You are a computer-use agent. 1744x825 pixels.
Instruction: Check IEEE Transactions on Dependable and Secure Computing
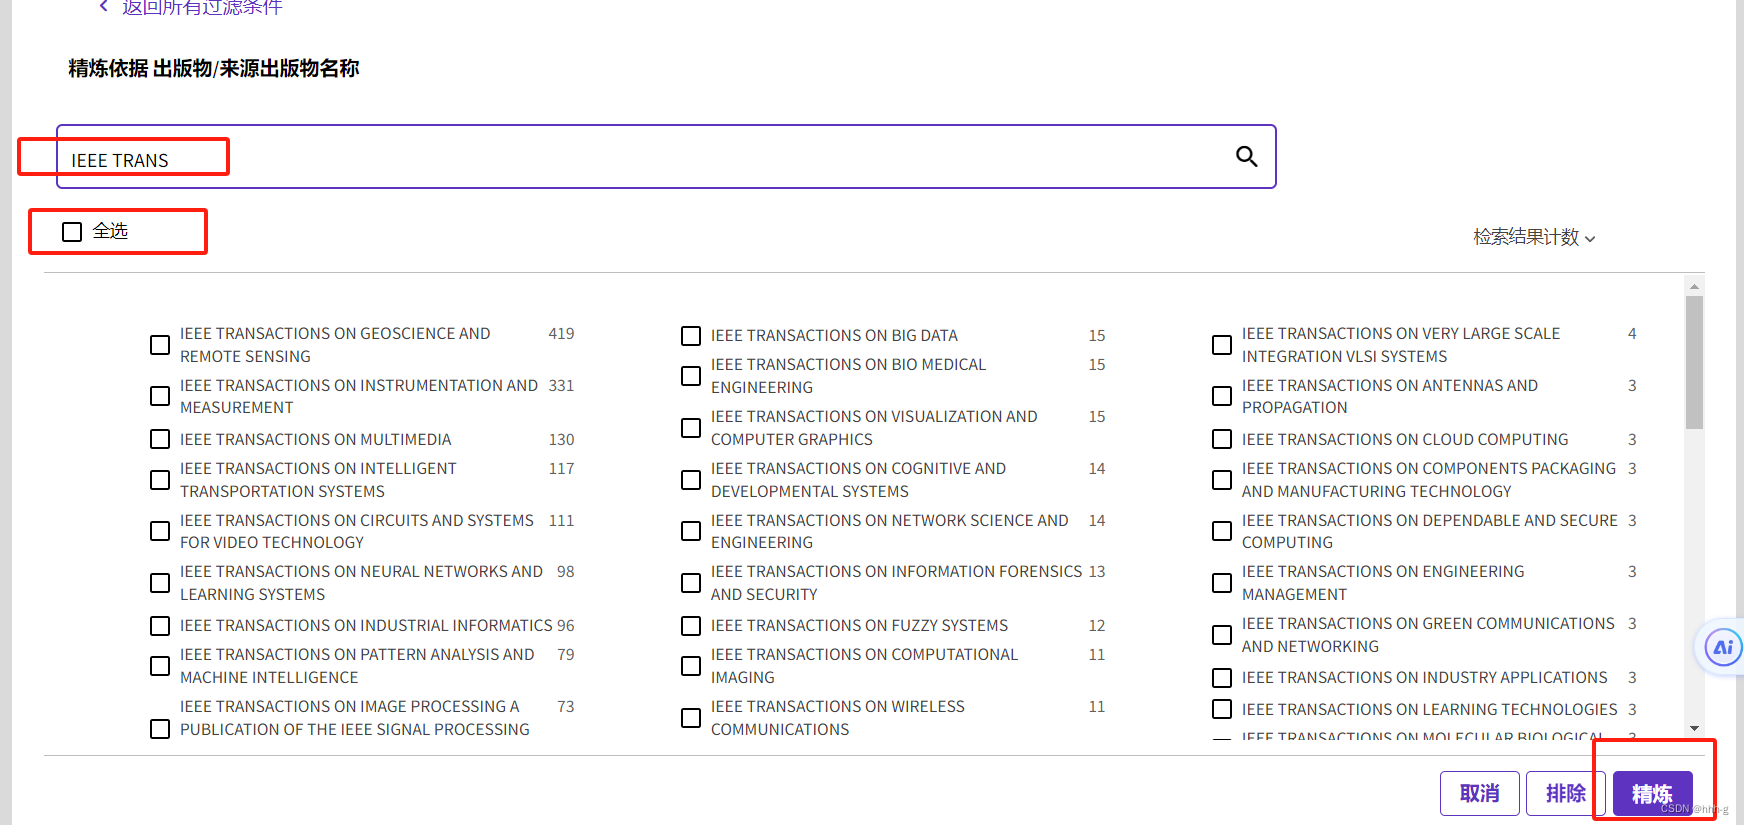pyautogui.click(x=1222, y=531)
